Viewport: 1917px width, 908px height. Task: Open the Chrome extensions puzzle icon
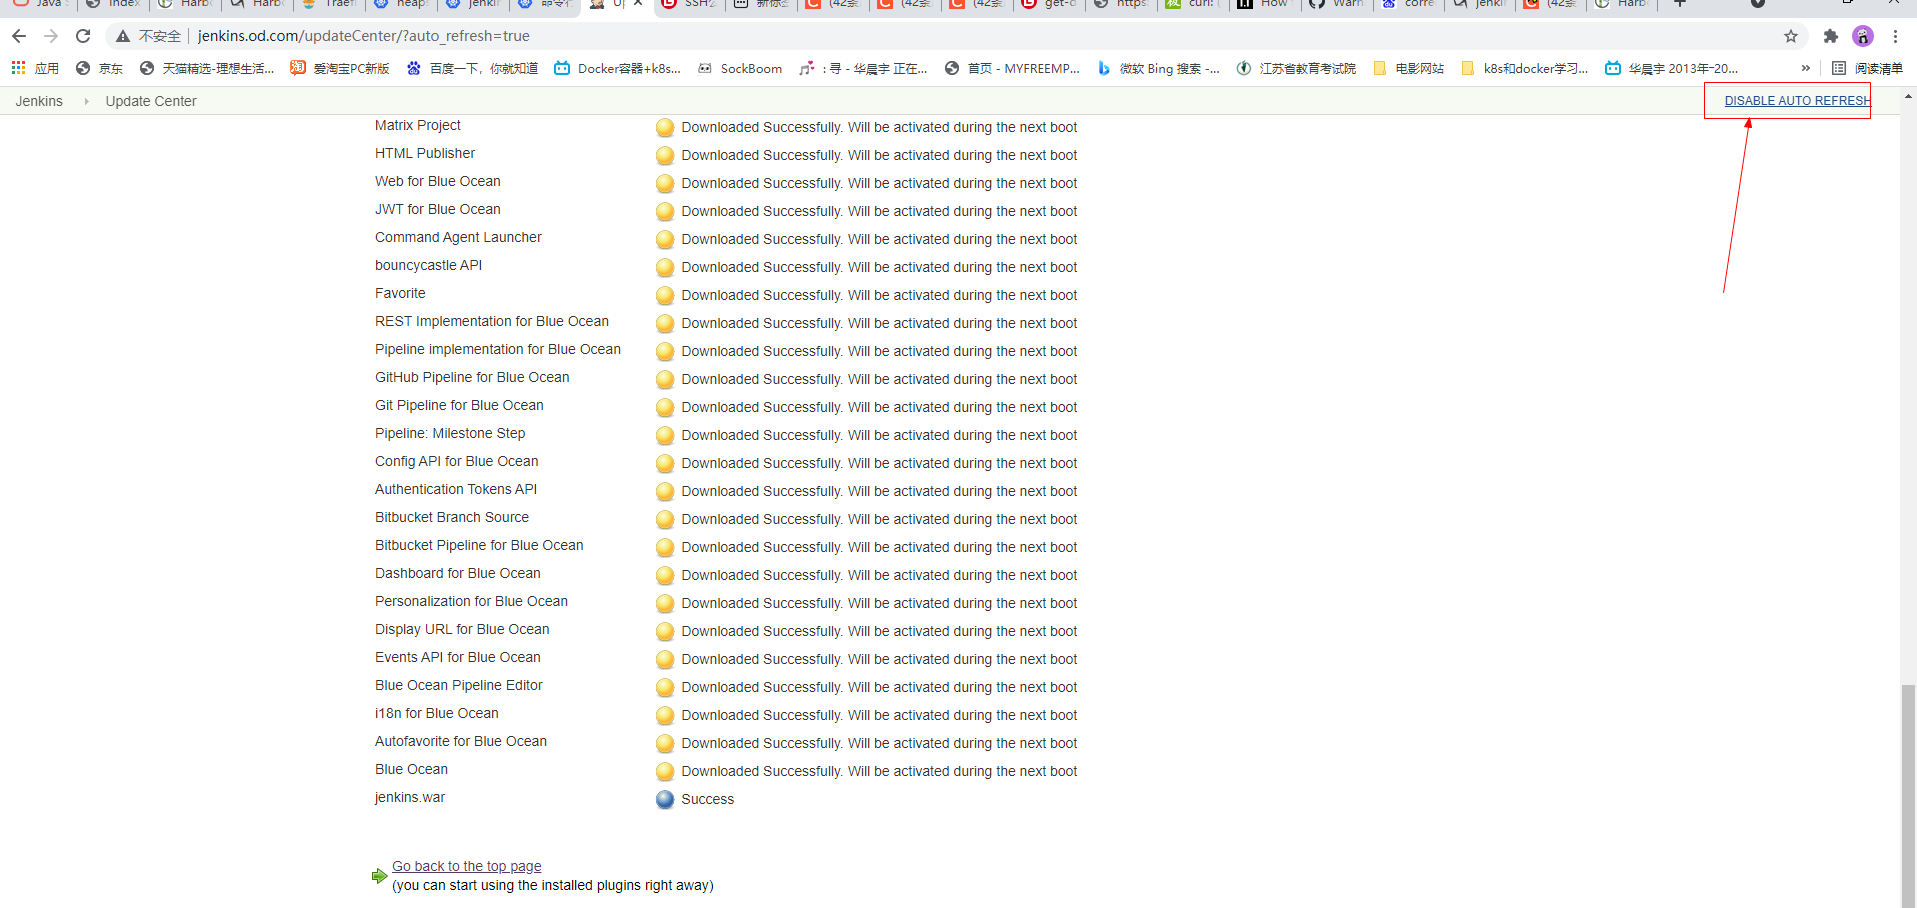coord(1831,36)
